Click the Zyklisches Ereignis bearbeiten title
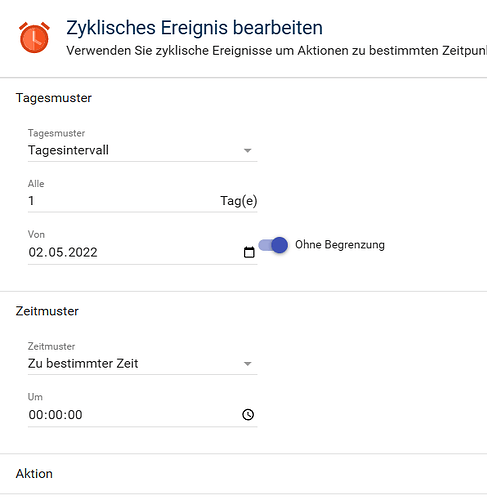487x500 pixels. tap(194, 28)
